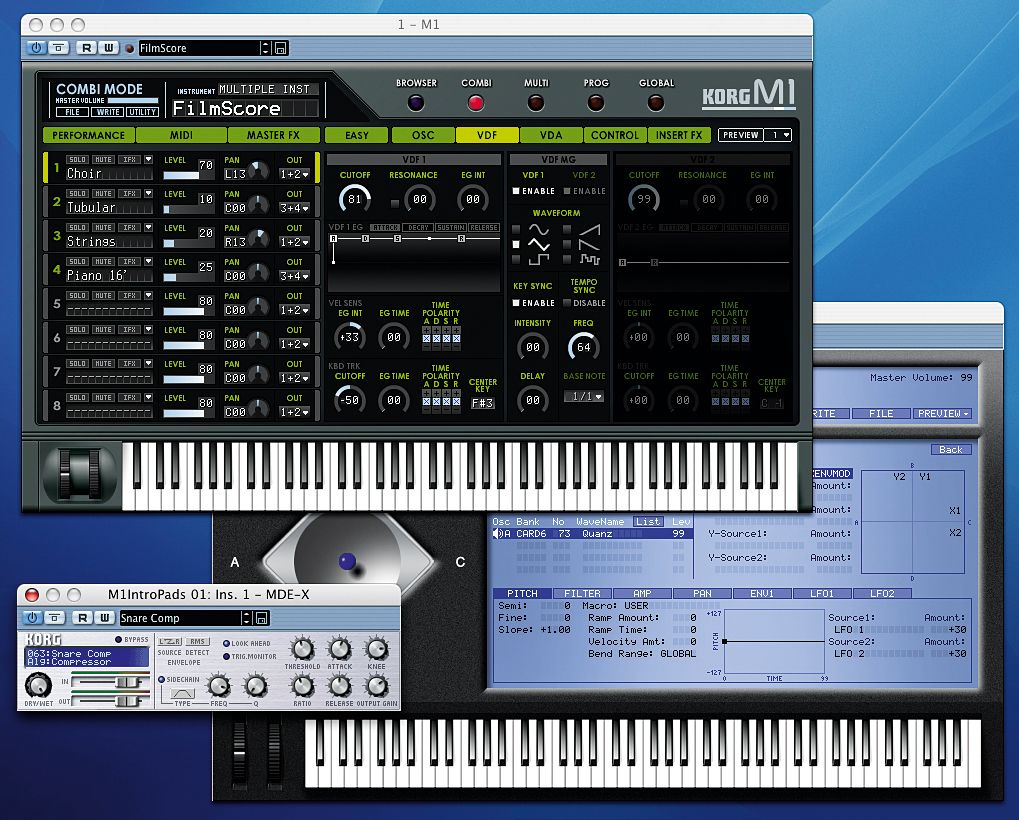Click the R button in the M1 toolbar
The height and width of the screenshot is (820, 1019).
pos(86,47)
